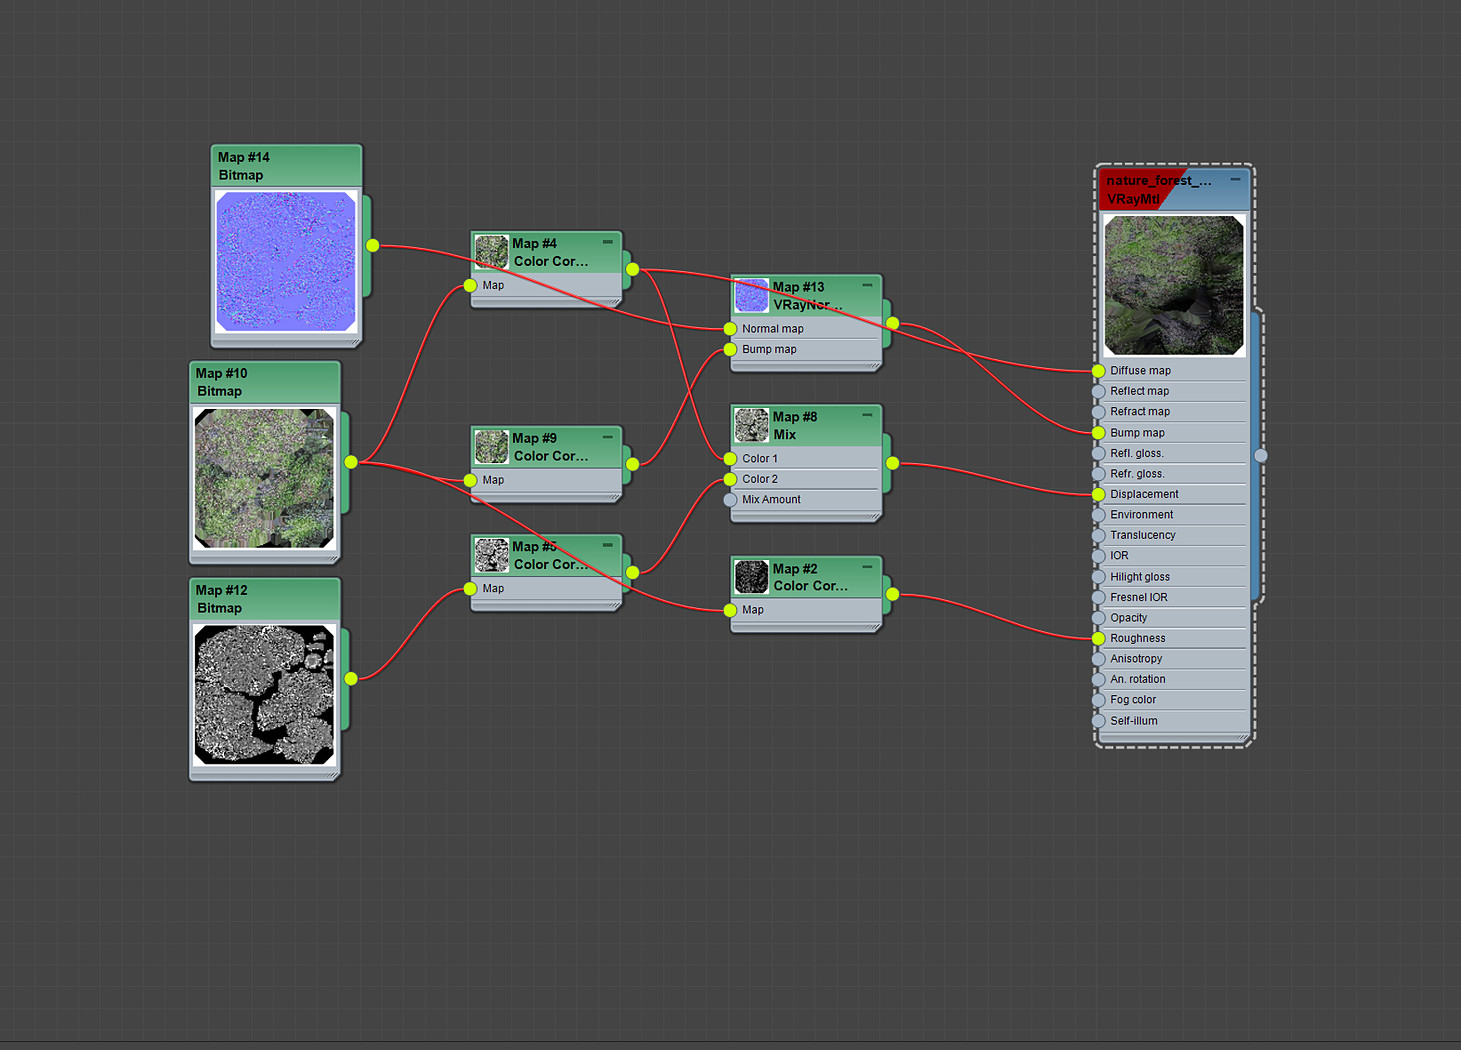Viewport: 1461px width, 1050px height.
Task: Click the Map input socket on Map #2
Action: [730, 610]
